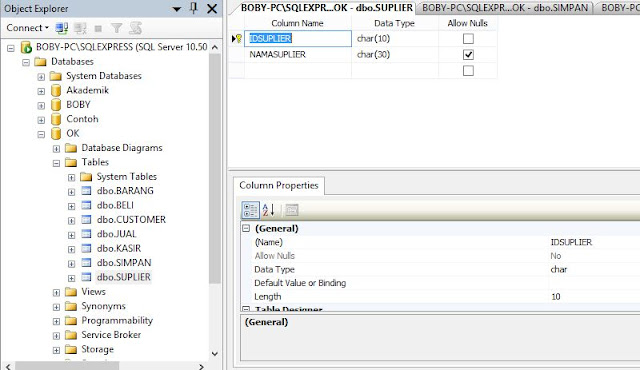Expand the Akademik database node
This screenshot has height=370, width=640.
pos(41,91)
